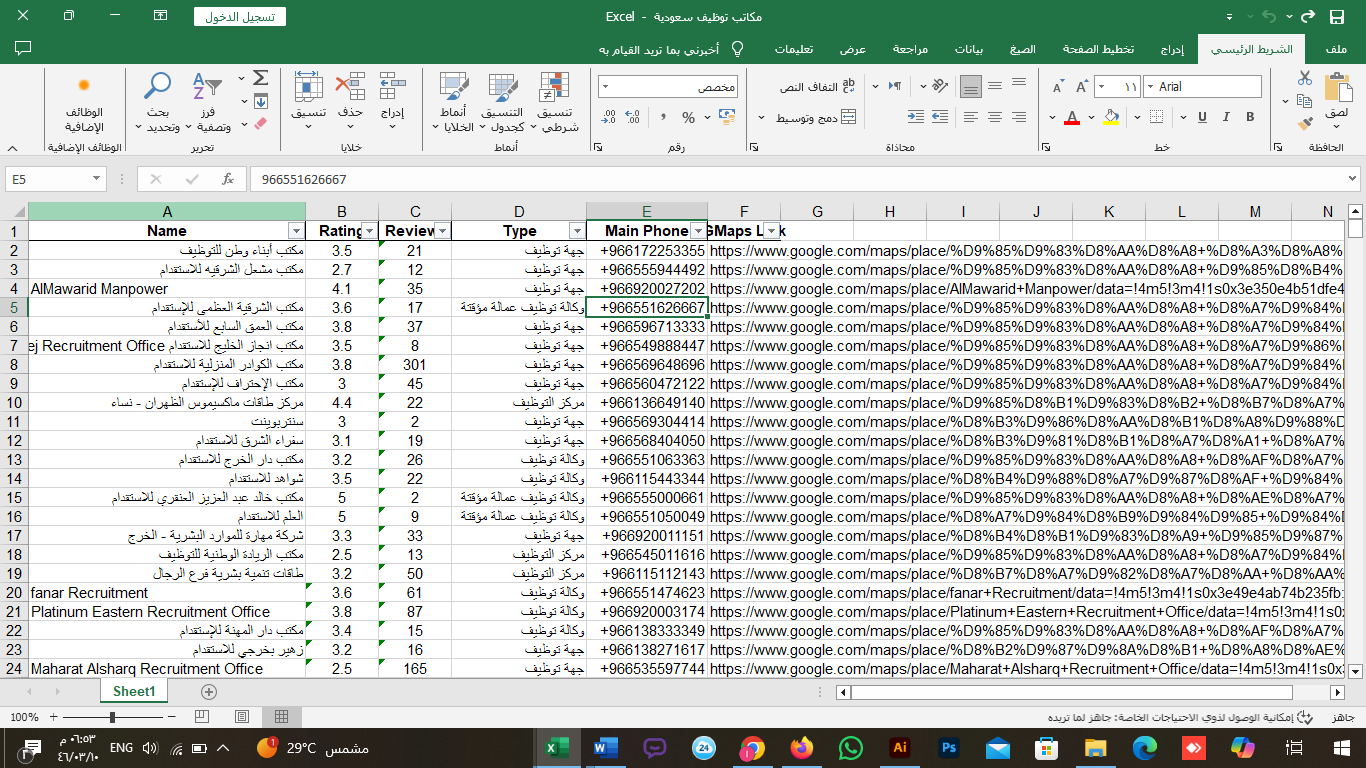1366x768 pixels.
Task: Click the yellow fill color bucket
Action: (1111, 117)
